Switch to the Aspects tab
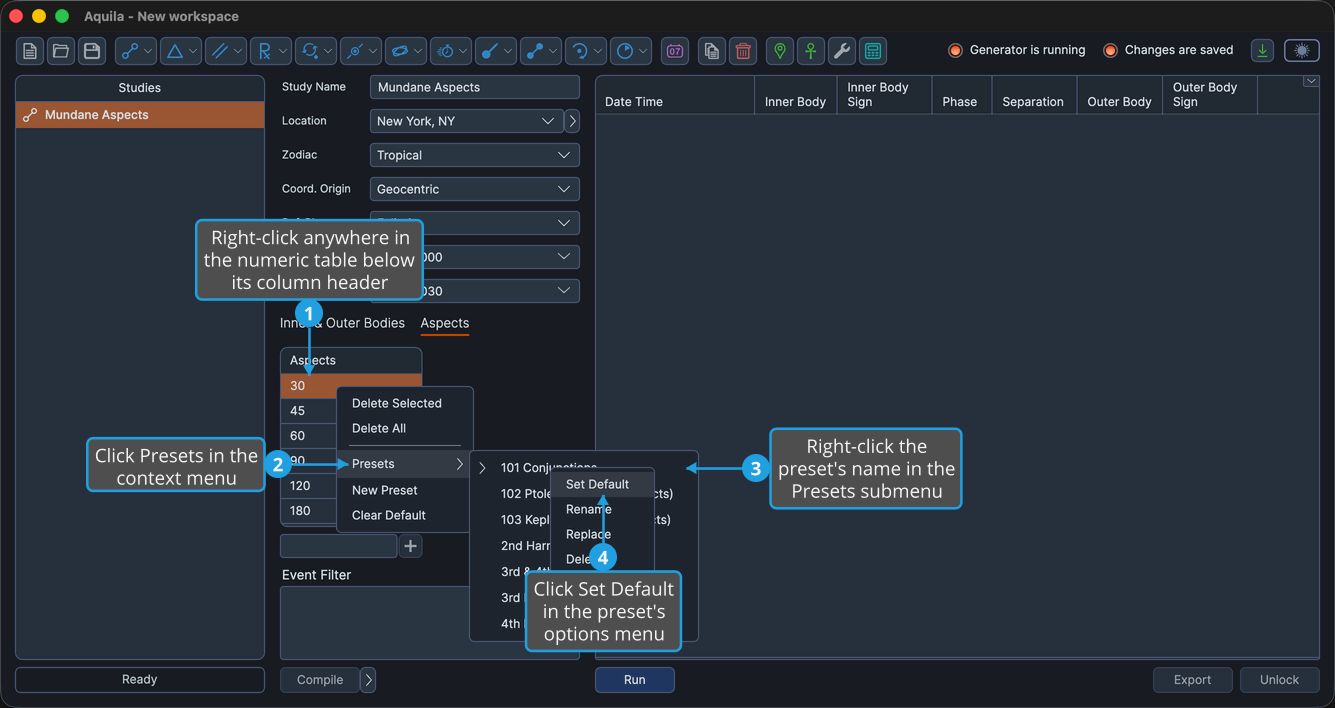Image resolution: width=1335 pixels, height=708 pixels. [445, 323]
